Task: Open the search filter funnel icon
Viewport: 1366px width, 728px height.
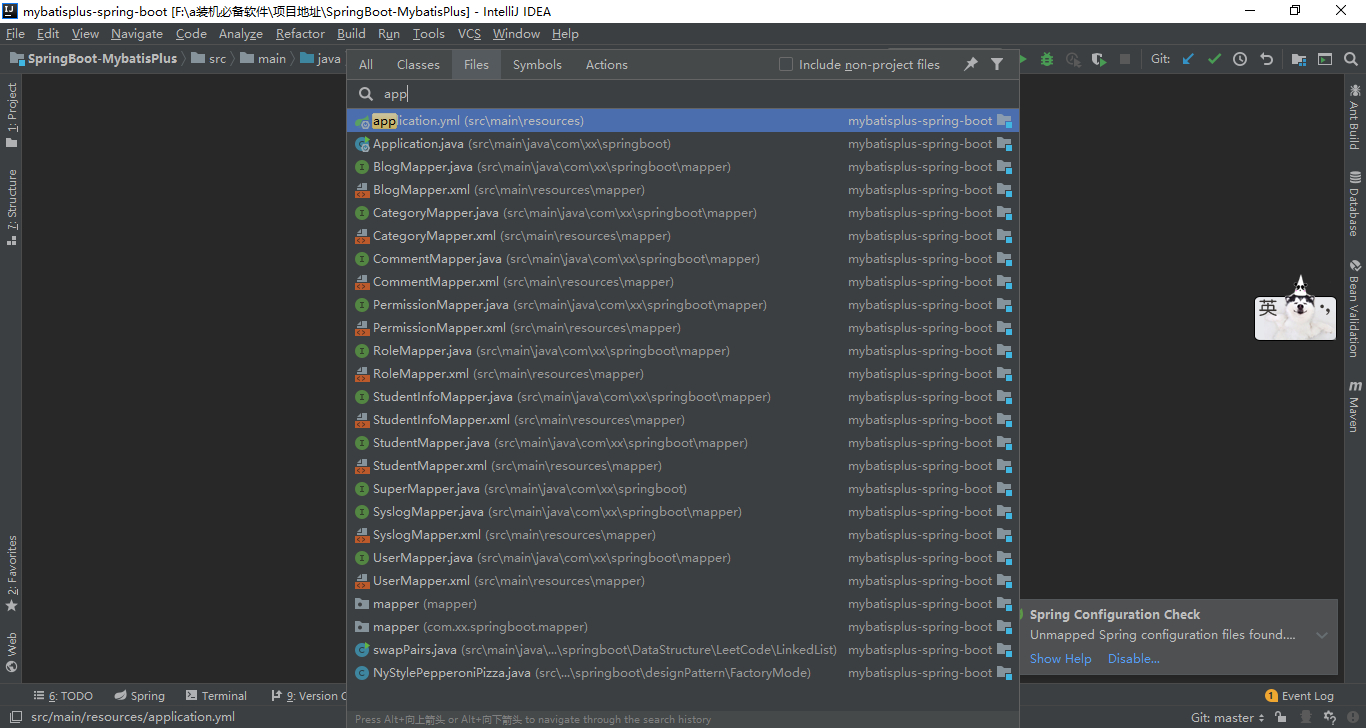Action: pyautogui.click(x=997, y=64)
